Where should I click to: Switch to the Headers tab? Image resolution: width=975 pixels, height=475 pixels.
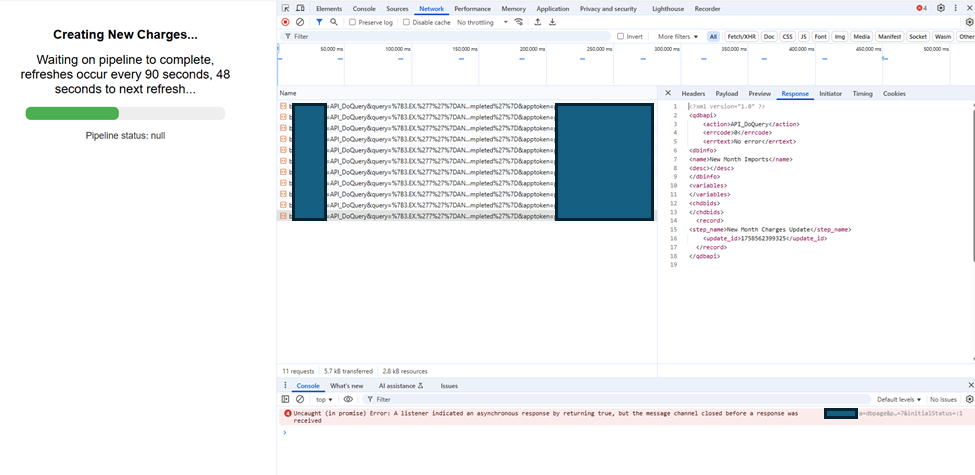pos(693,93)
